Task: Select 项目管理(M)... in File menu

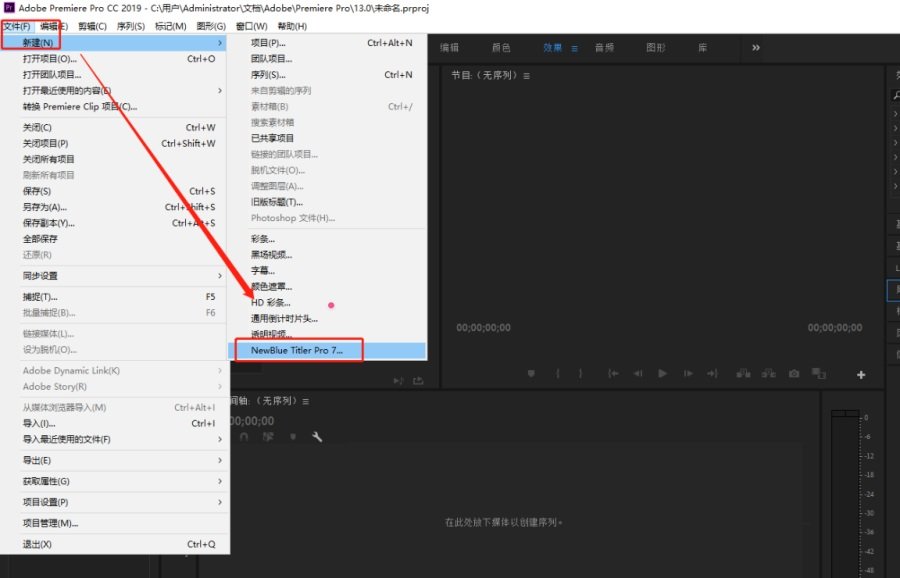Action: point(114,523)
